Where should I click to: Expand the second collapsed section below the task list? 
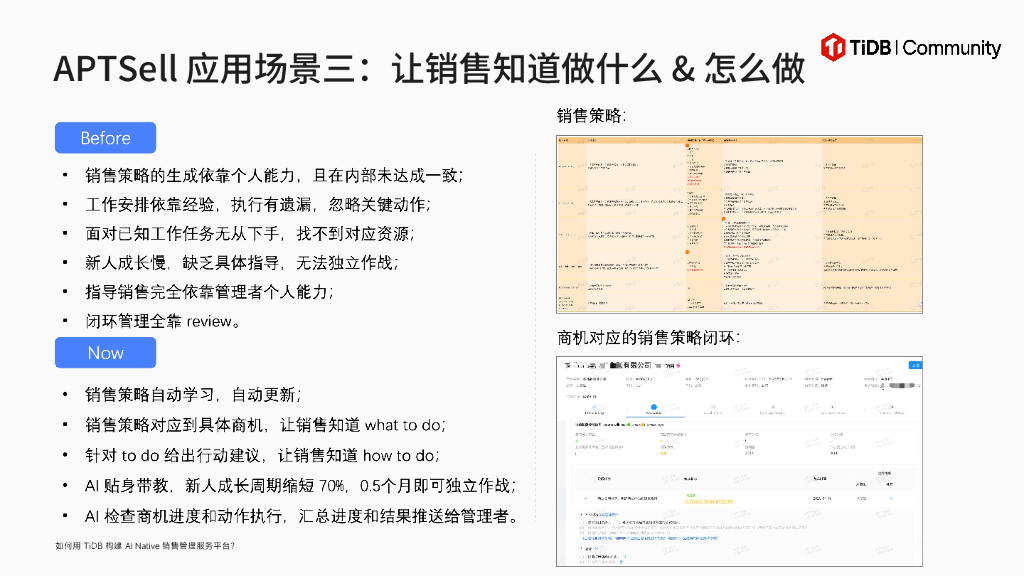click(x=580, y=549)
